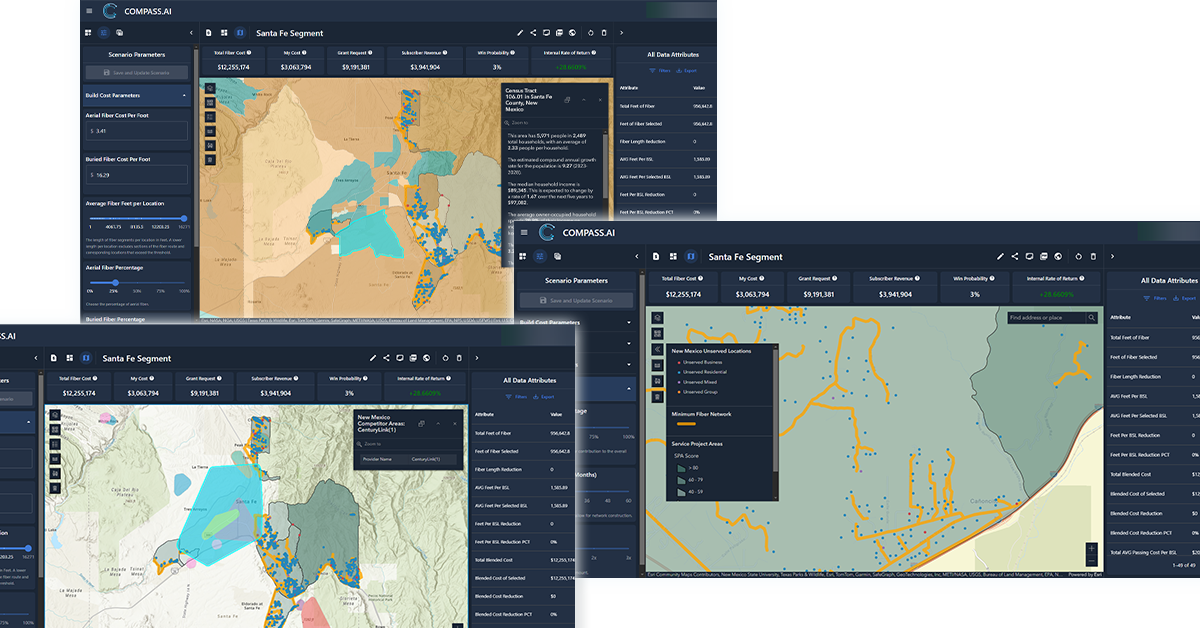Click the Average Fiber Feet per Location slider handle
The width and height of the screenshot is (1200, 628).
pyautogui.click(x=184, y=218)
